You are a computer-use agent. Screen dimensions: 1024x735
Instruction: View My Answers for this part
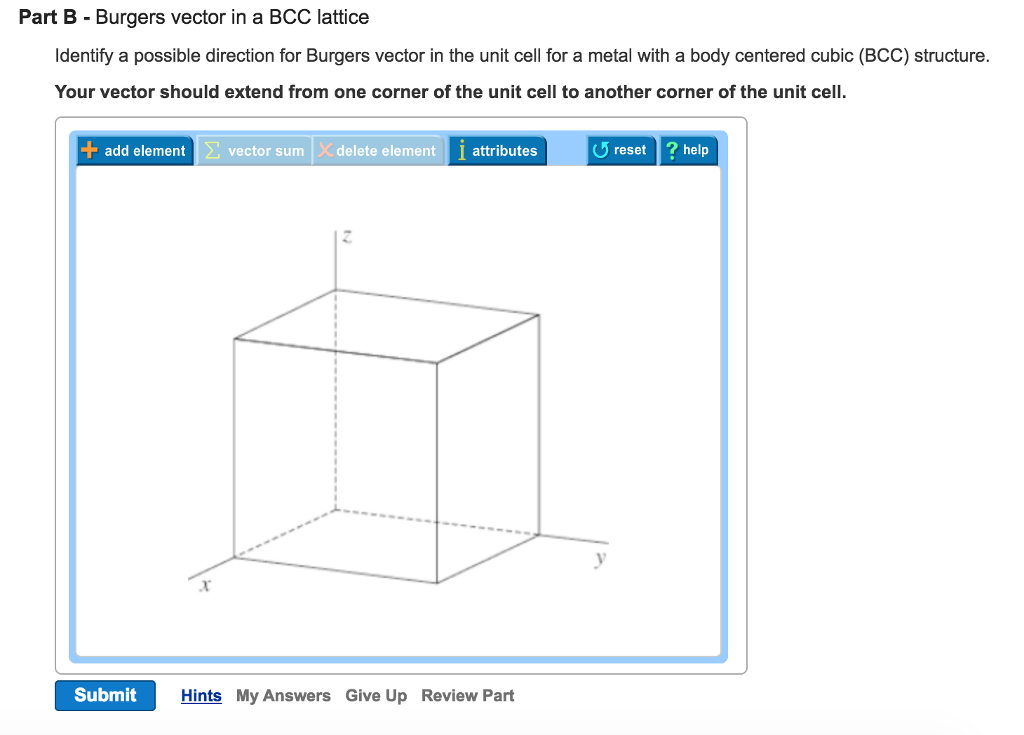coord(283,695)
